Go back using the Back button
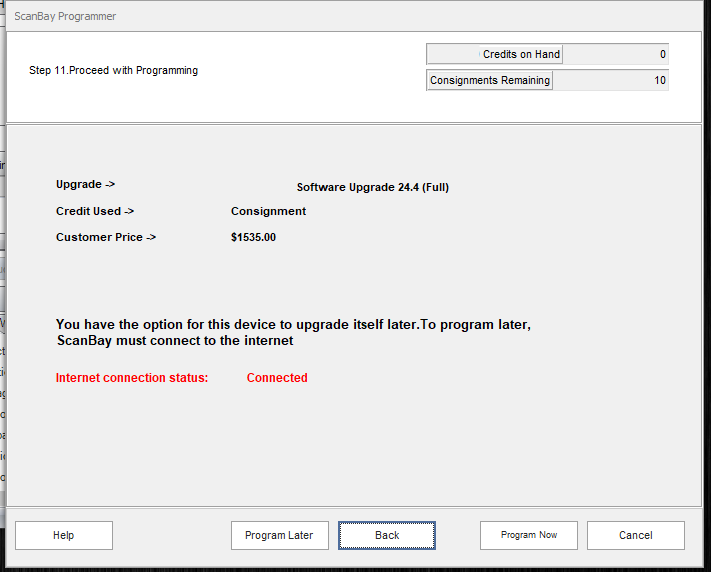 click(386, 535)
